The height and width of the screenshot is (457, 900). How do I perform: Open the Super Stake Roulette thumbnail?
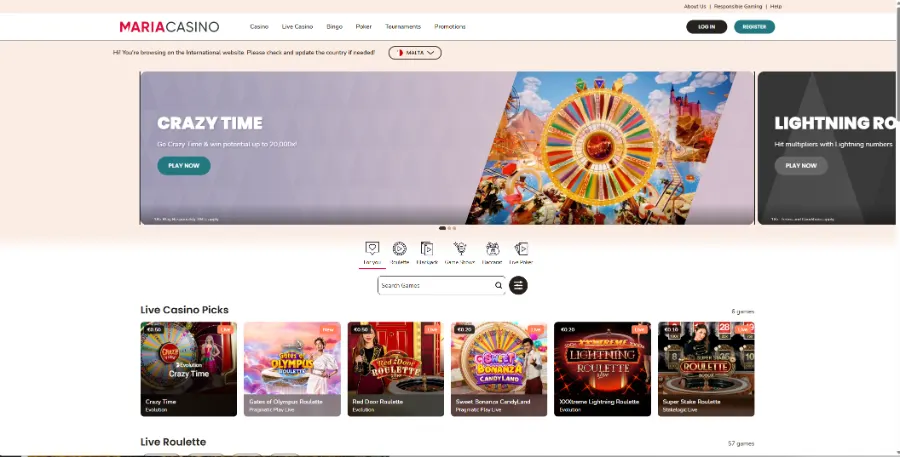[x=706, y=369]
